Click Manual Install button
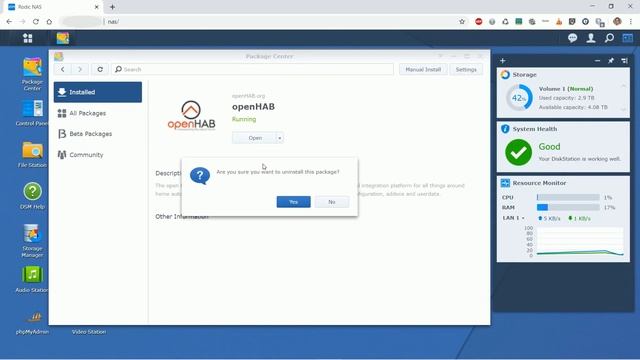 [423, 69]
